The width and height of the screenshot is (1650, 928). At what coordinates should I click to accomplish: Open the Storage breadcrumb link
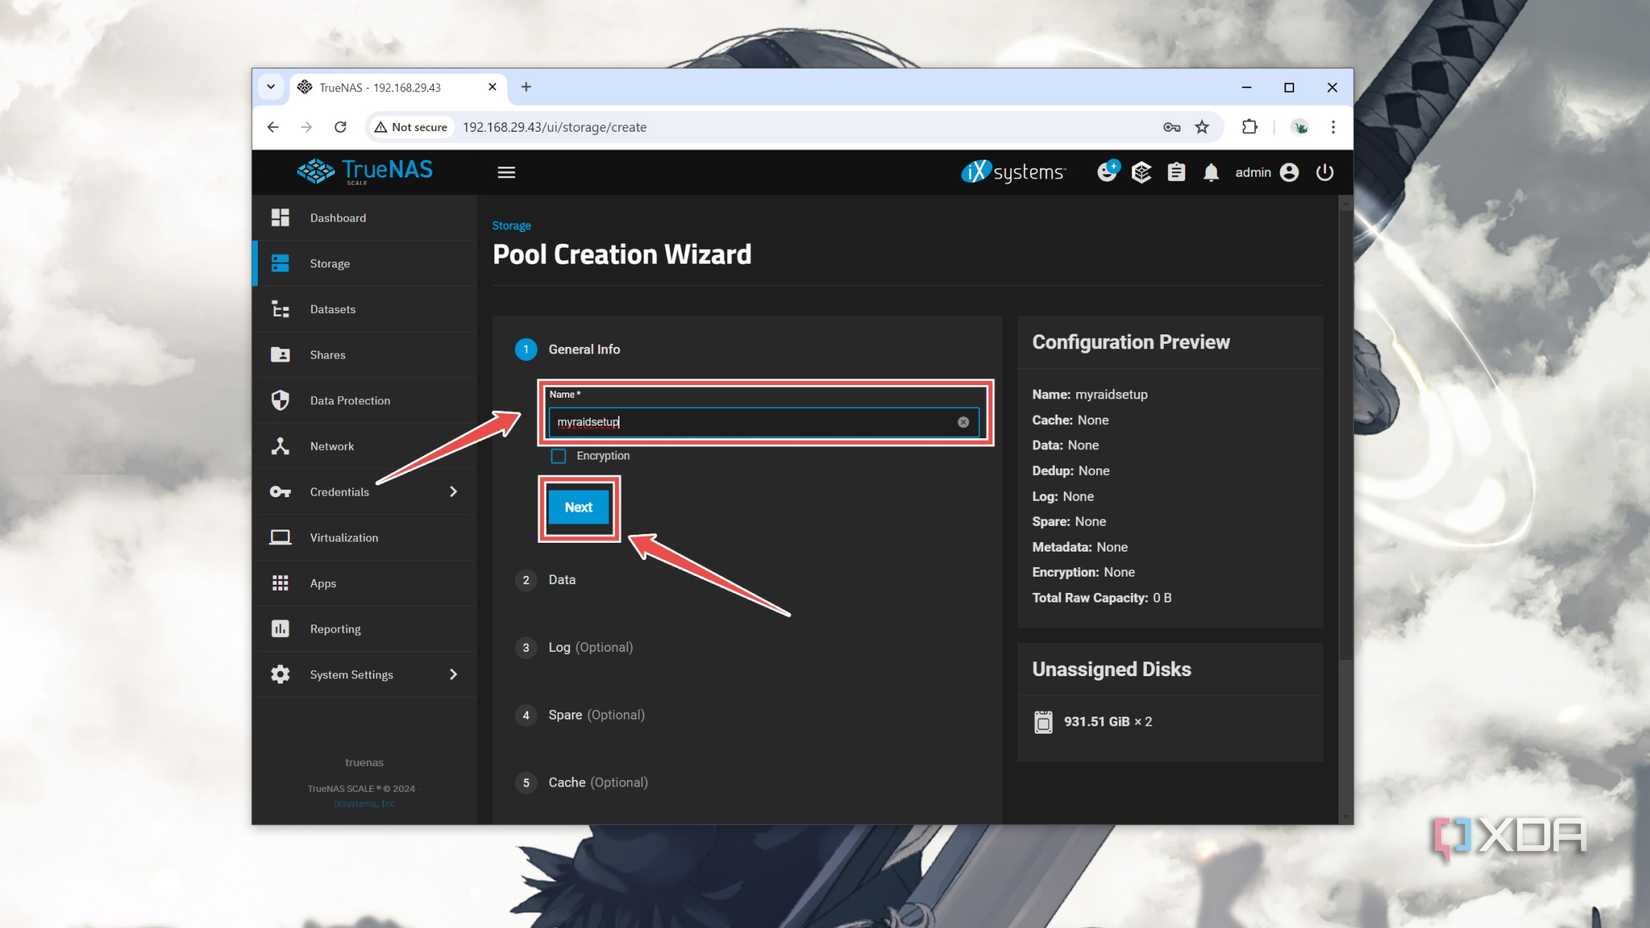coord(511,225)
